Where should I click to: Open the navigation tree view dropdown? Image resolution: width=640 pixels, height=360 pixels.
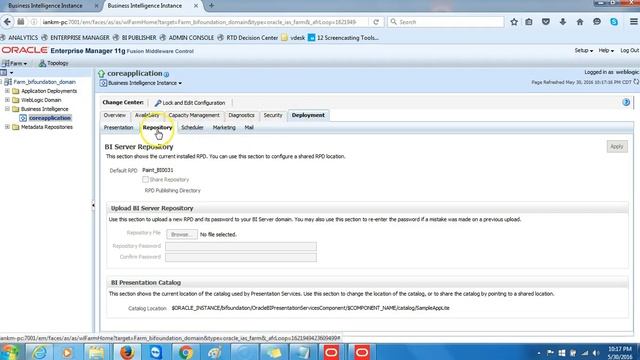click(7, 73)
